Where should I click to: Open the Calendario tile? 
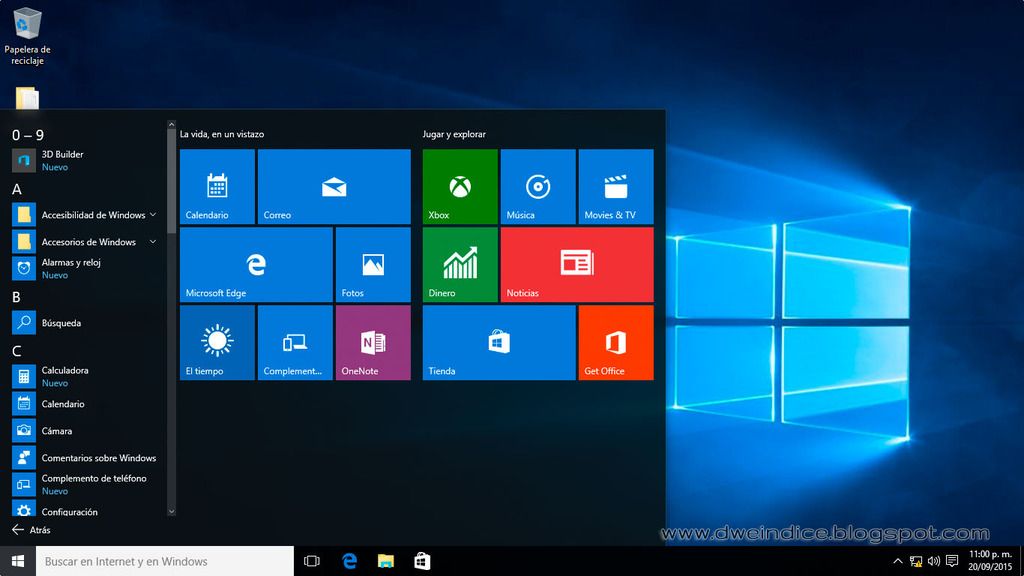pyautogui.click(x=217, y=187)
